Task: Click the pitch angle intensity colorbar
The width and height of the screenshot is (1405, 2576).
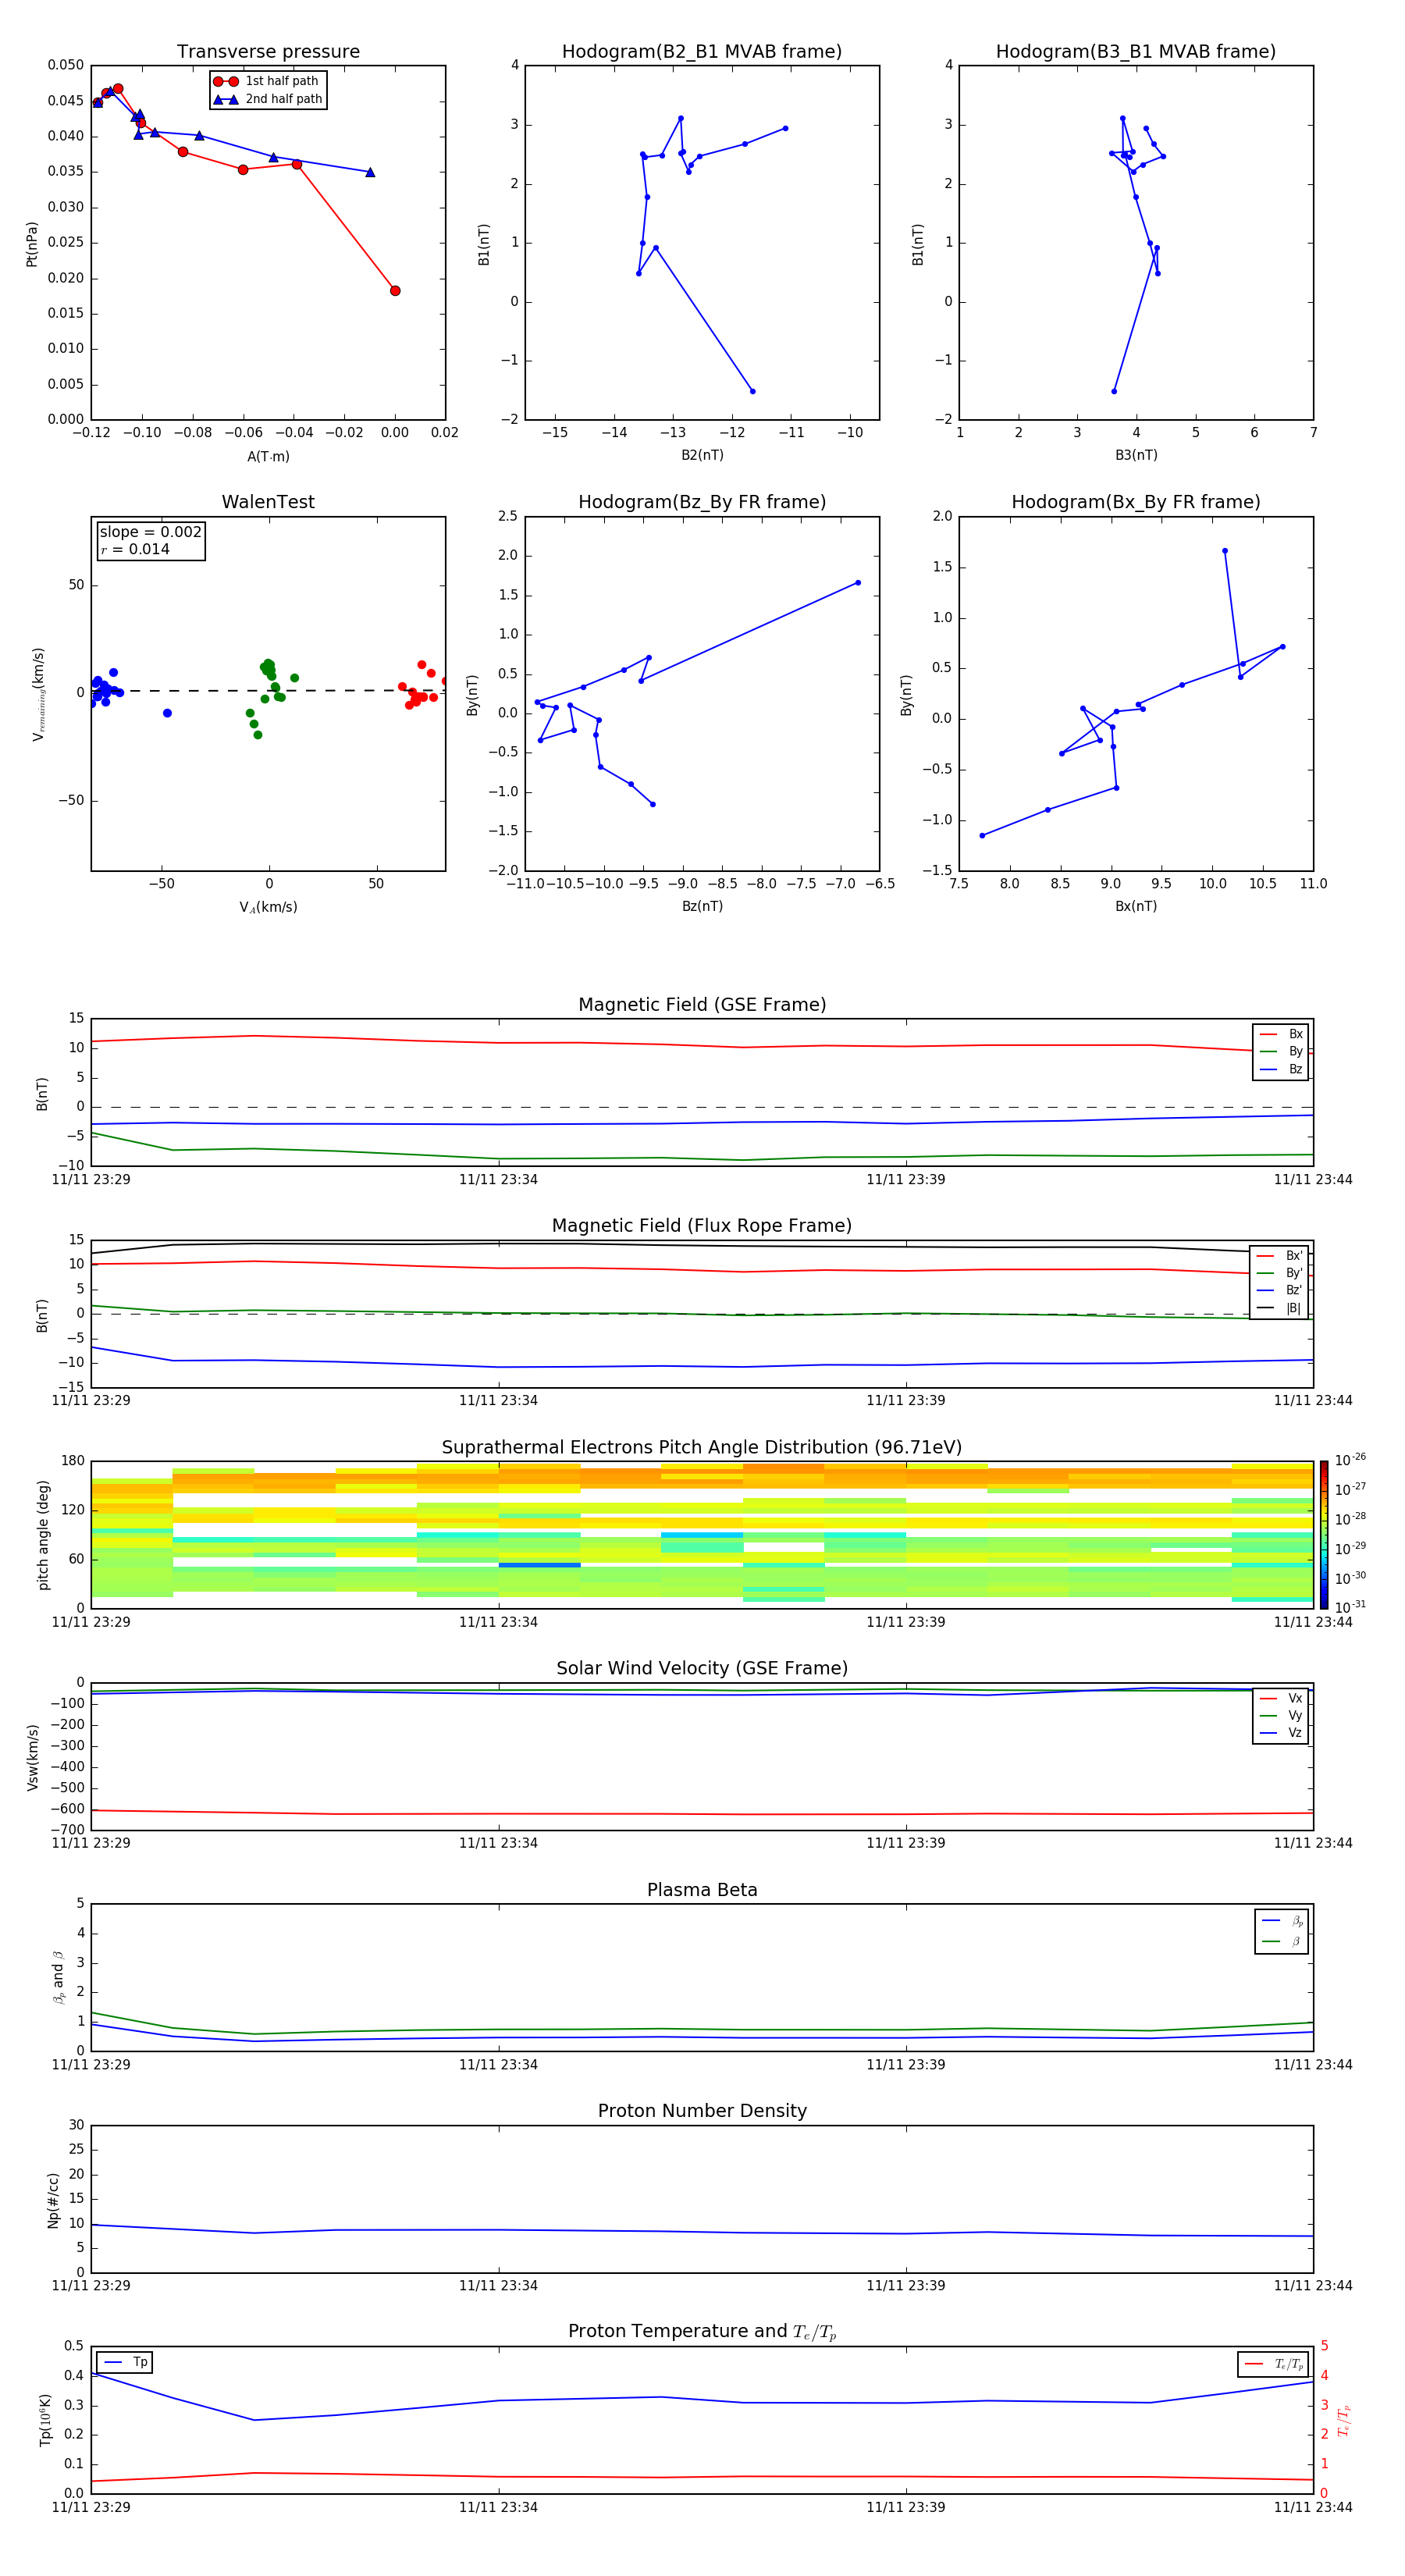Action: coord(1324,1535)
